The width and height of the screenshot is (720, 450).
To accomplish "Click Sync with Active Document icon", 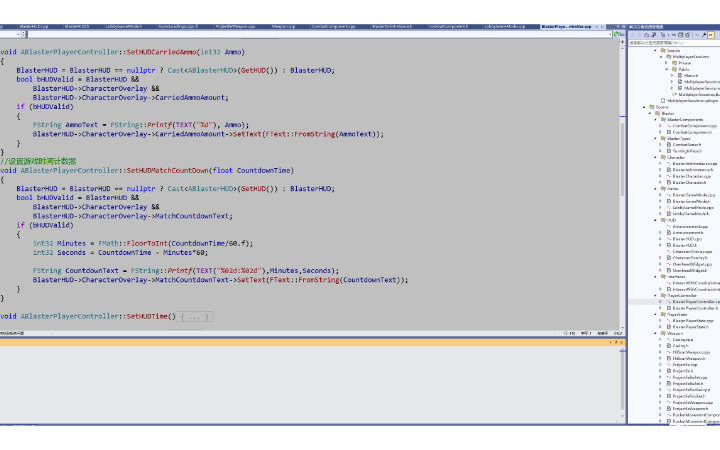I will coord(674,35).
